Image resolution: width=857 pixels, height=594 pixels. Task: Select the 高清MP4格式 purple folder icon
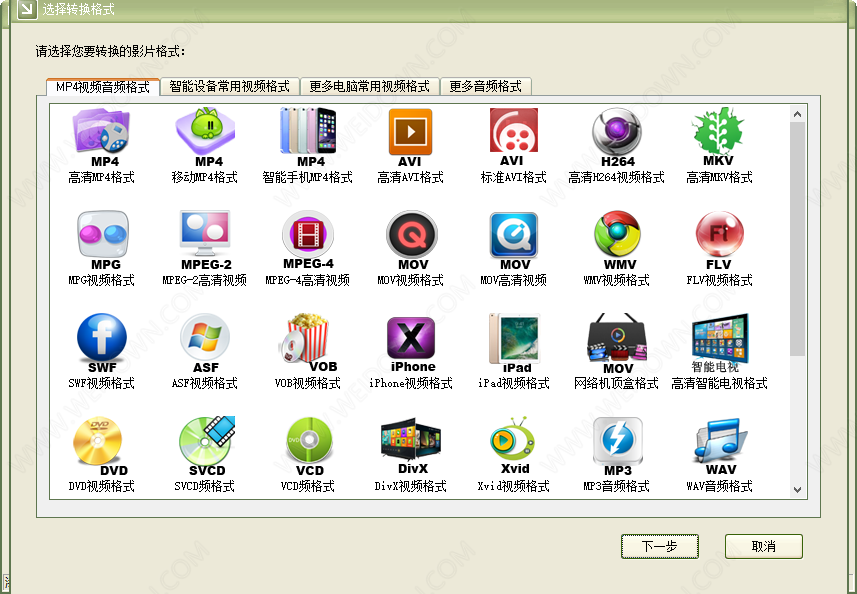click(x=101, y=130)
